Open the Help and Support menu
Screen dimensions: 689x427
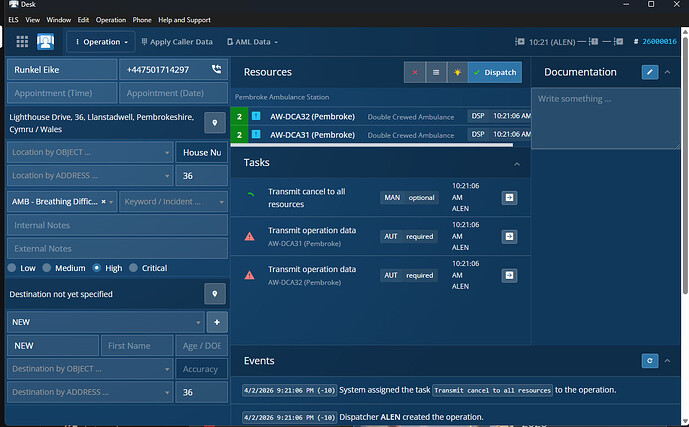tap(184, 19)
